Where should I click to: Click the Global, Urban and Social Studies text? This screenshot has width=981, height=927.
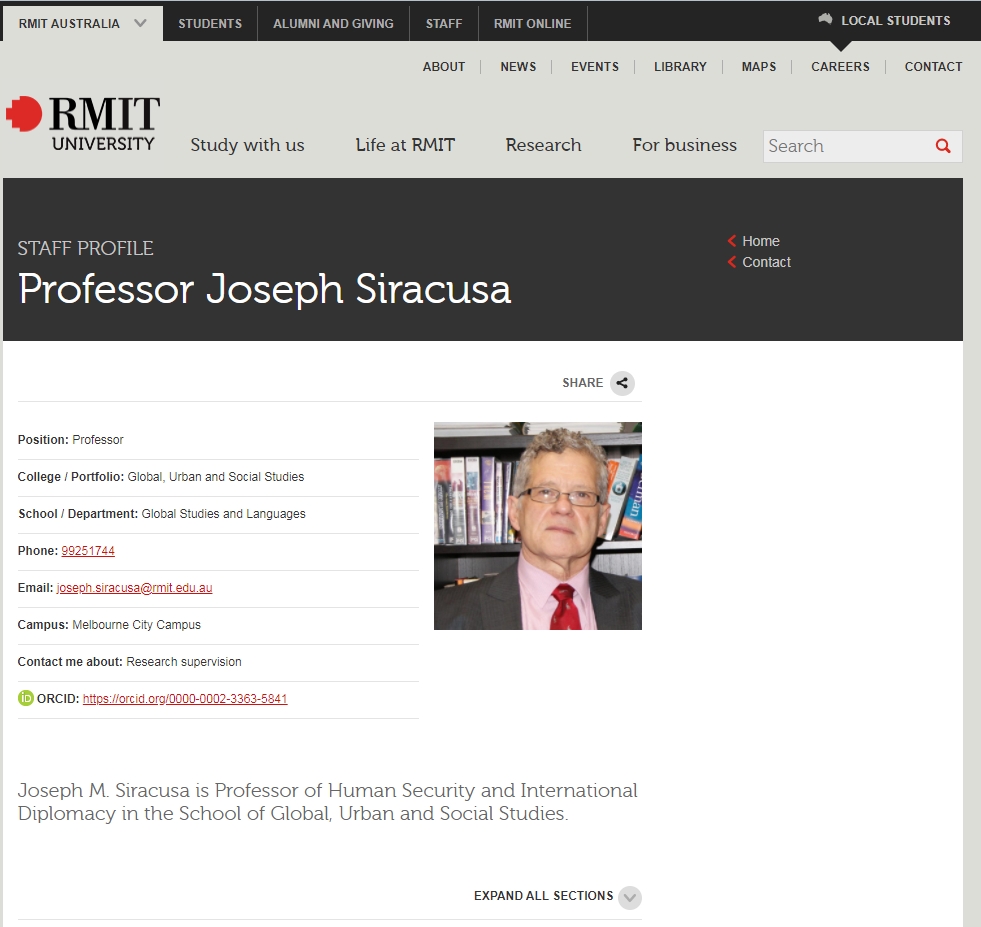pyautogui.click(x=216, y=477)
